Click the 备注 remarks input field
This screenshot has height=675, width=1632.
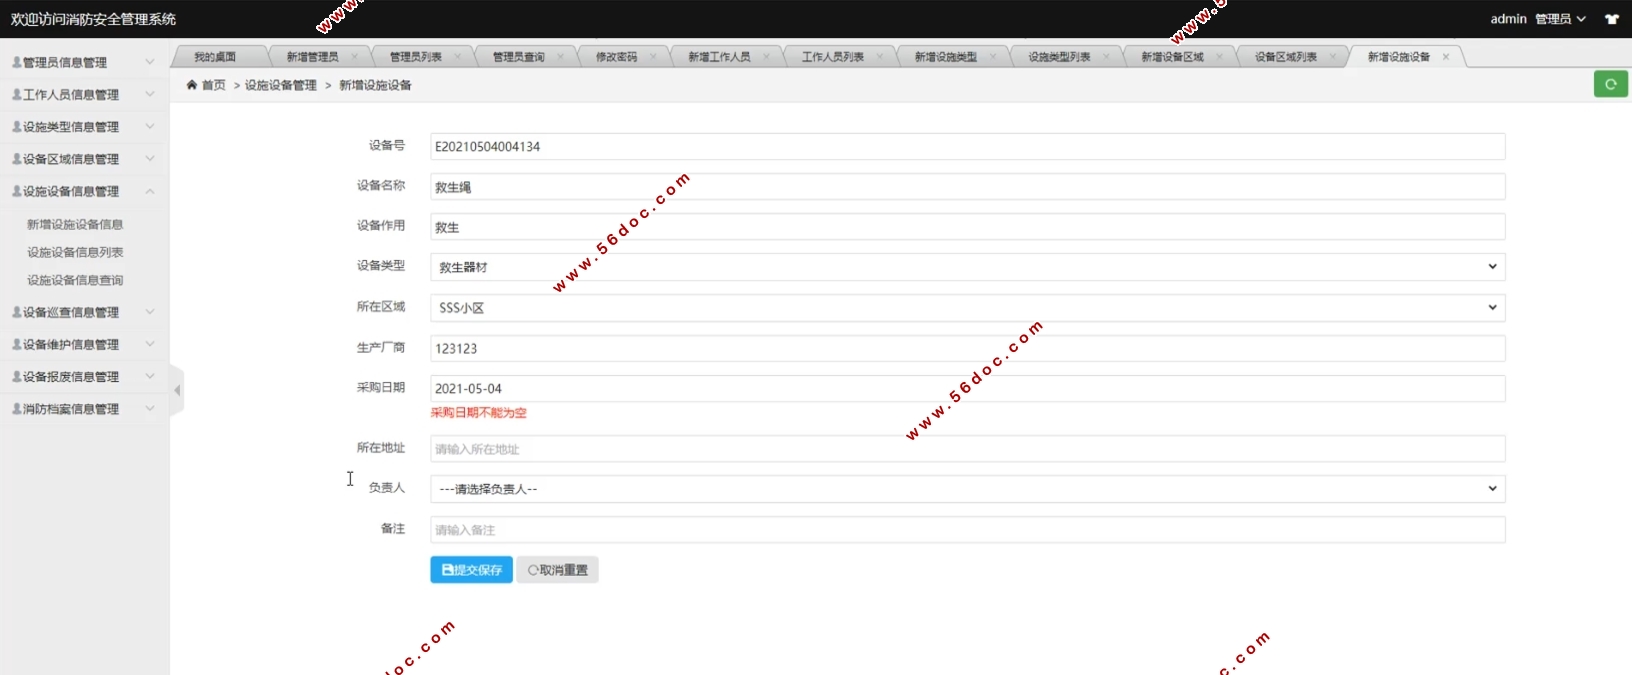pyautogui.click(x=968, y=530)
